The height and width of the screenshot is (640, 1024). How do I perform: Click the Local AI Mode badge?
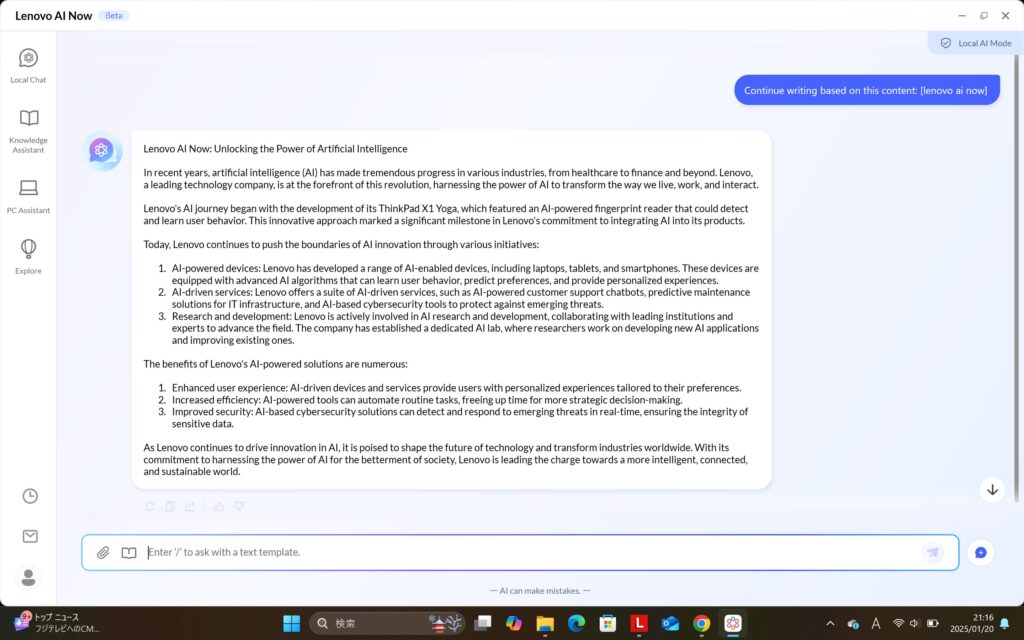(x=975, y=43)
